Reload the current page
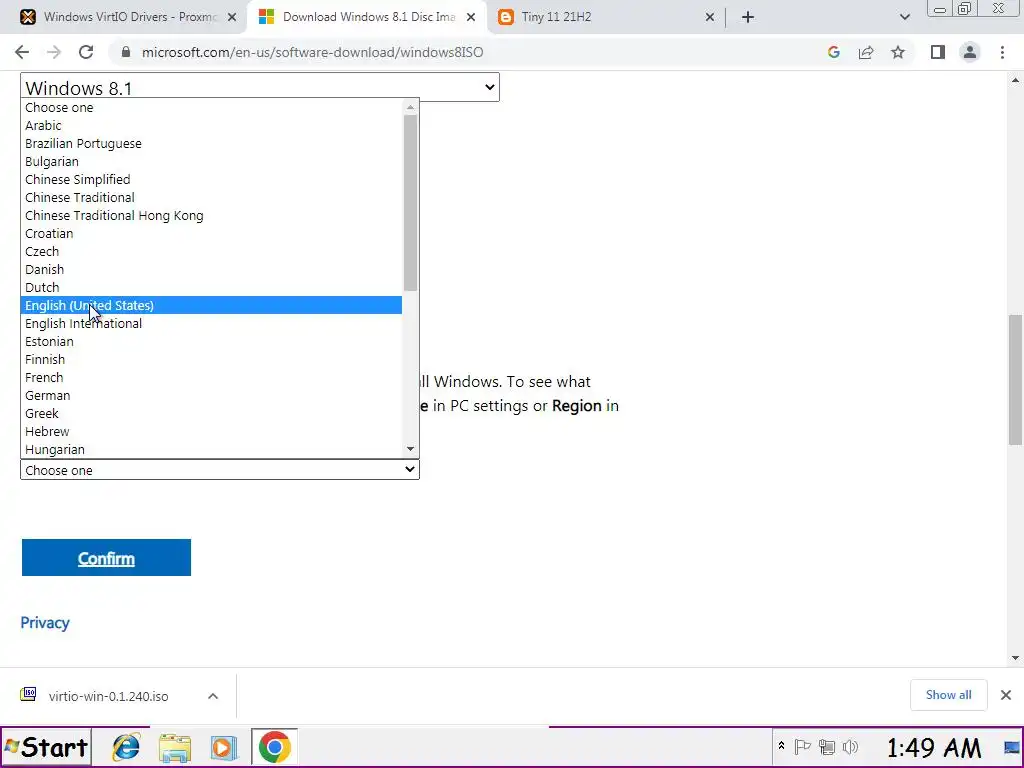The image size is (1024, 768). [x=86, y=52]
